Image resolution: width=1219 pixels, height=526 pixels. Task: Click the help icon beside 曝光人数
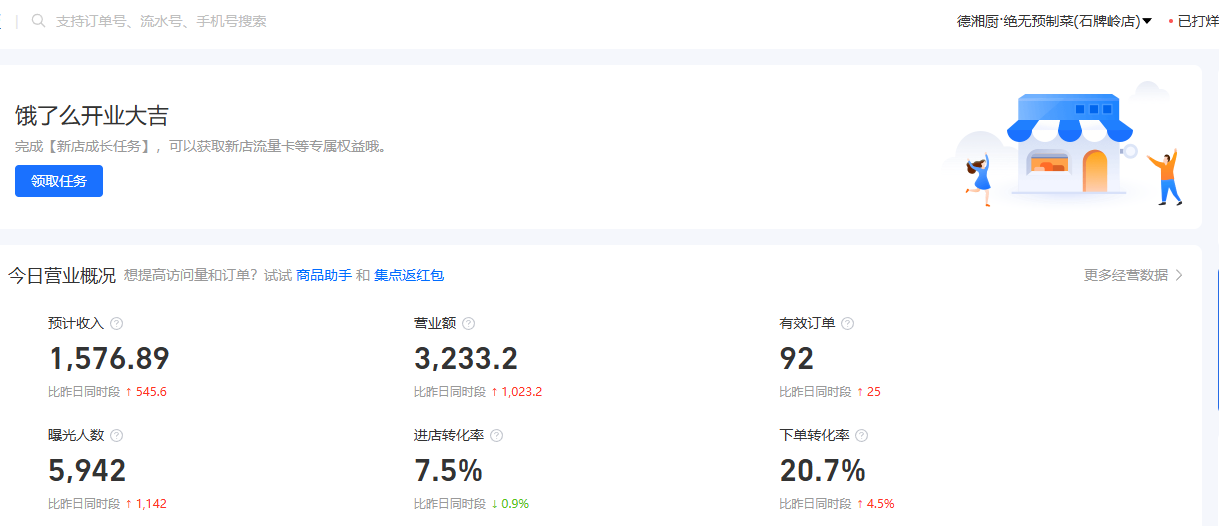coord(116,435)
